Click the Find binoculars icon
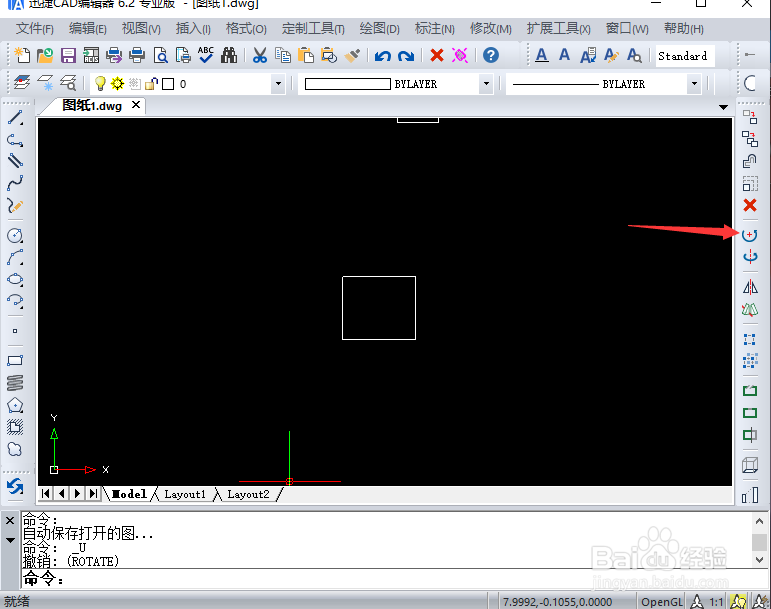Image resolution: width=771 pixels, height=609 pixels. 229,55
